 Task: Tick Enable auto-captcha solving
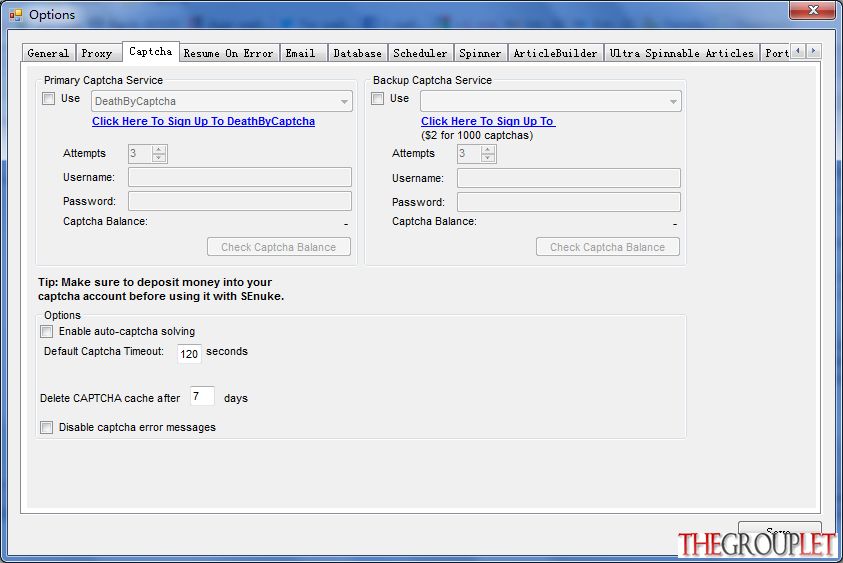coord(47,331)
